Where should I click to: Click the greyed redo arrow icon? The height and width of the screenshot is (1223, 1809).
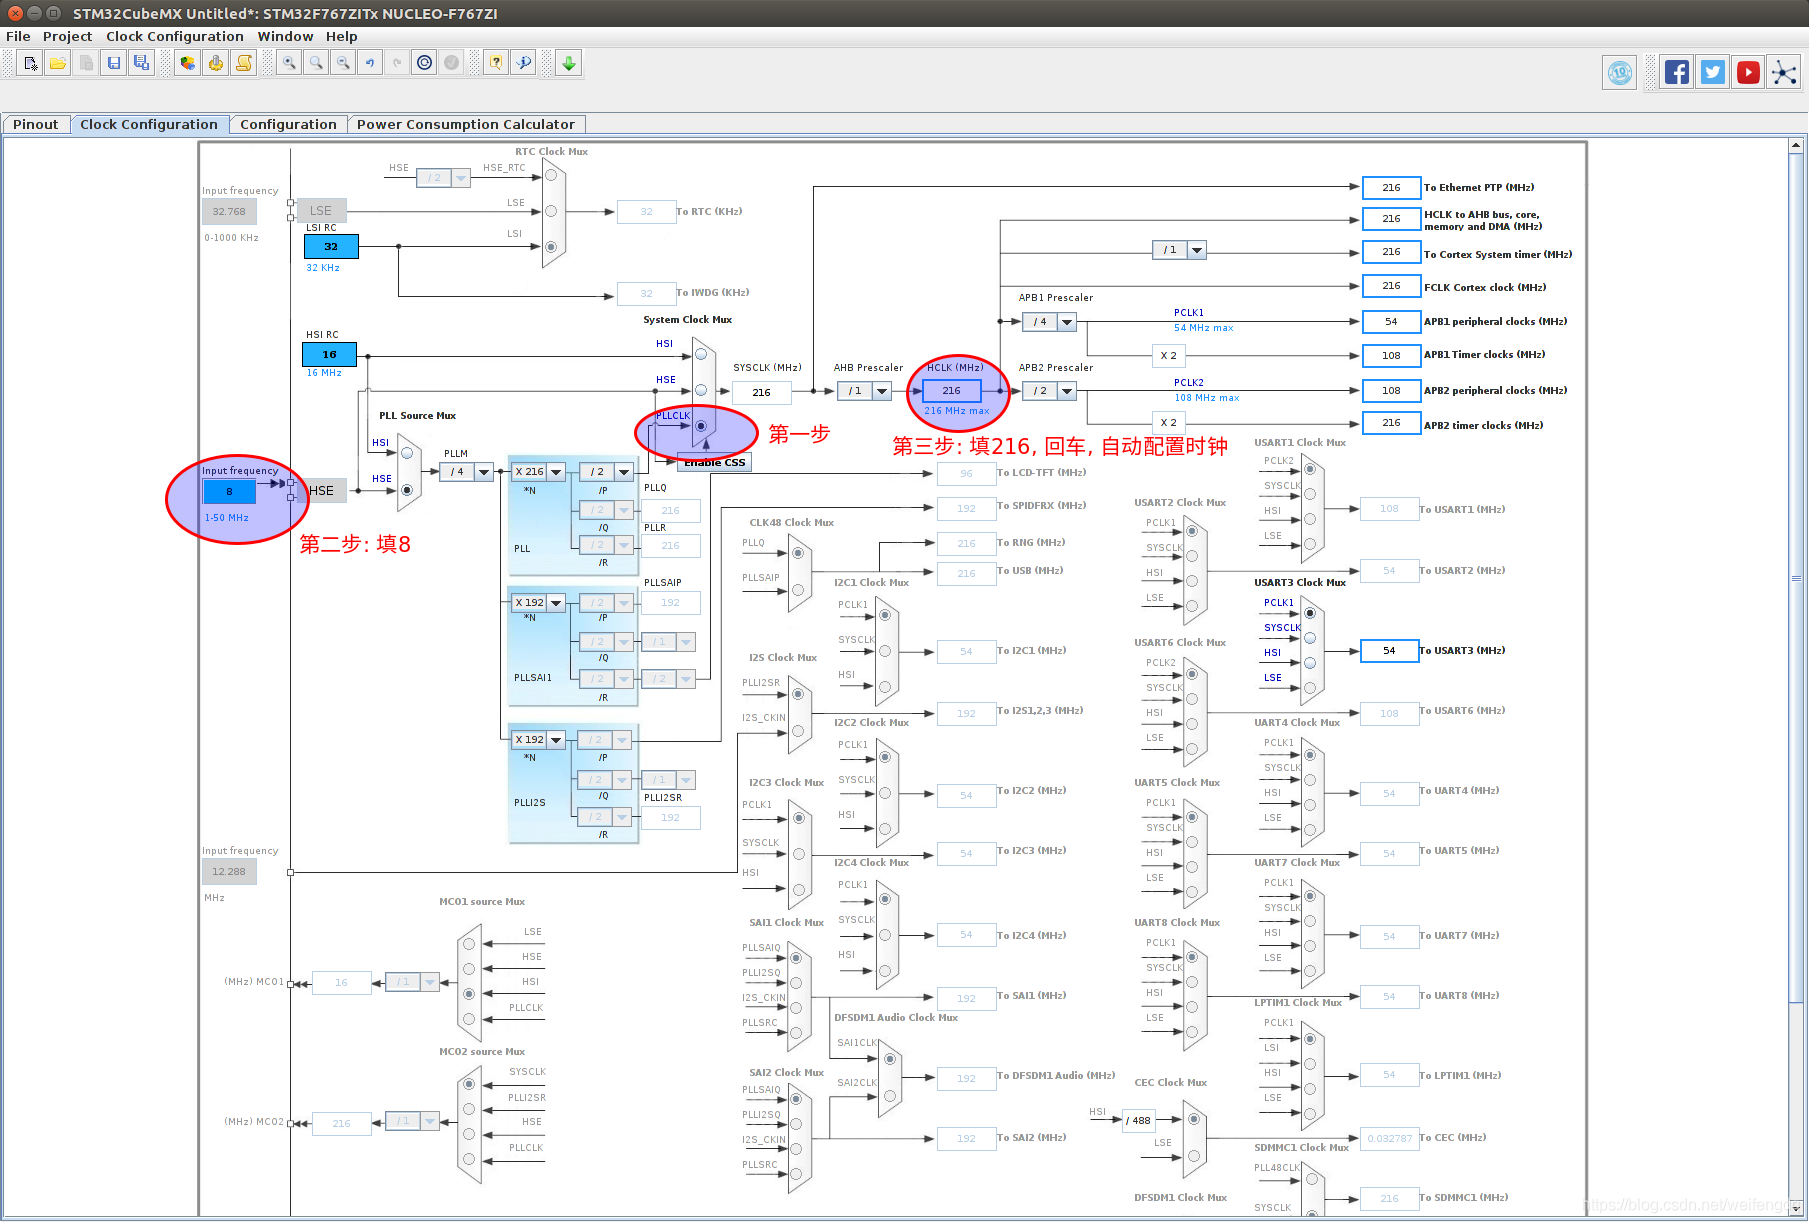(x=397, y=63)
